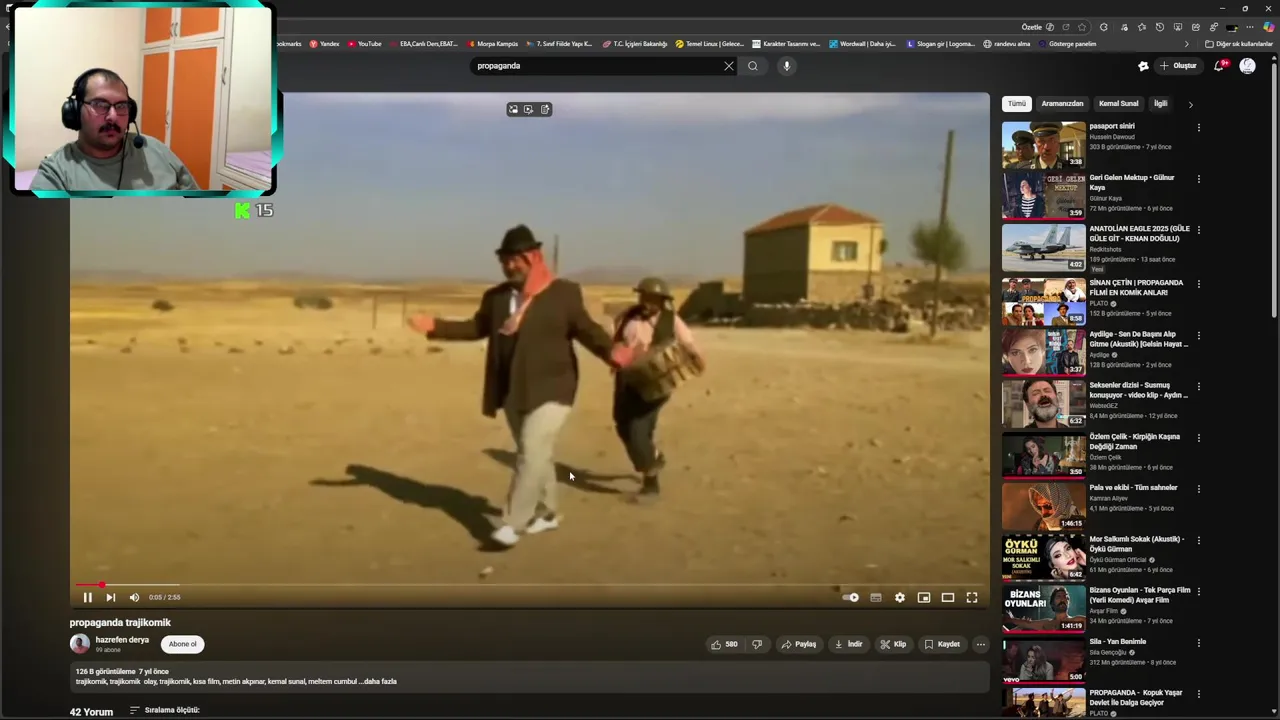This screenshot has width=1280, height=720.
Task: Open the hazrefen derya channel name link
Action: (x=122, y=640)
